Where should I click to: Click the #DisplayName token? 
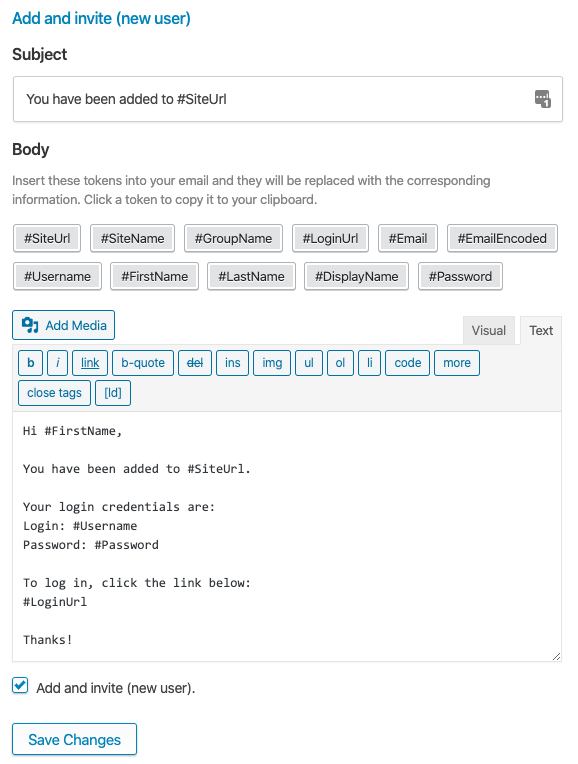356,276
